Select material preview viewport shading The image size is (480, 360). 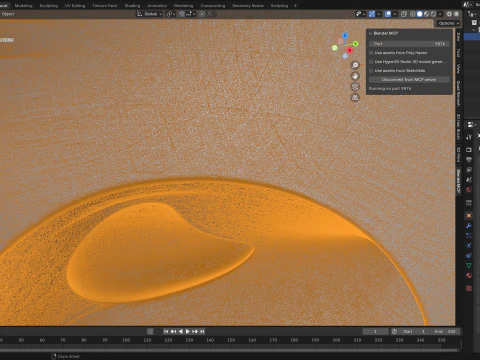click(426, 14)
